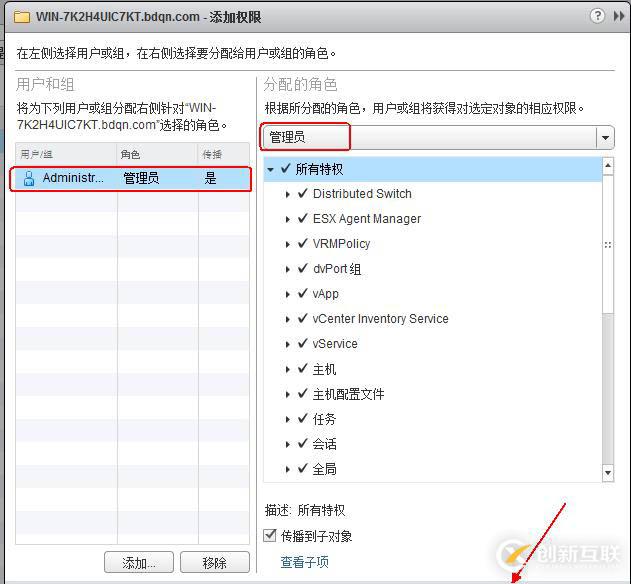Toggle the 任务 checkmark
This screenshot has width=631, height=584.
click(x=303, y=418)
